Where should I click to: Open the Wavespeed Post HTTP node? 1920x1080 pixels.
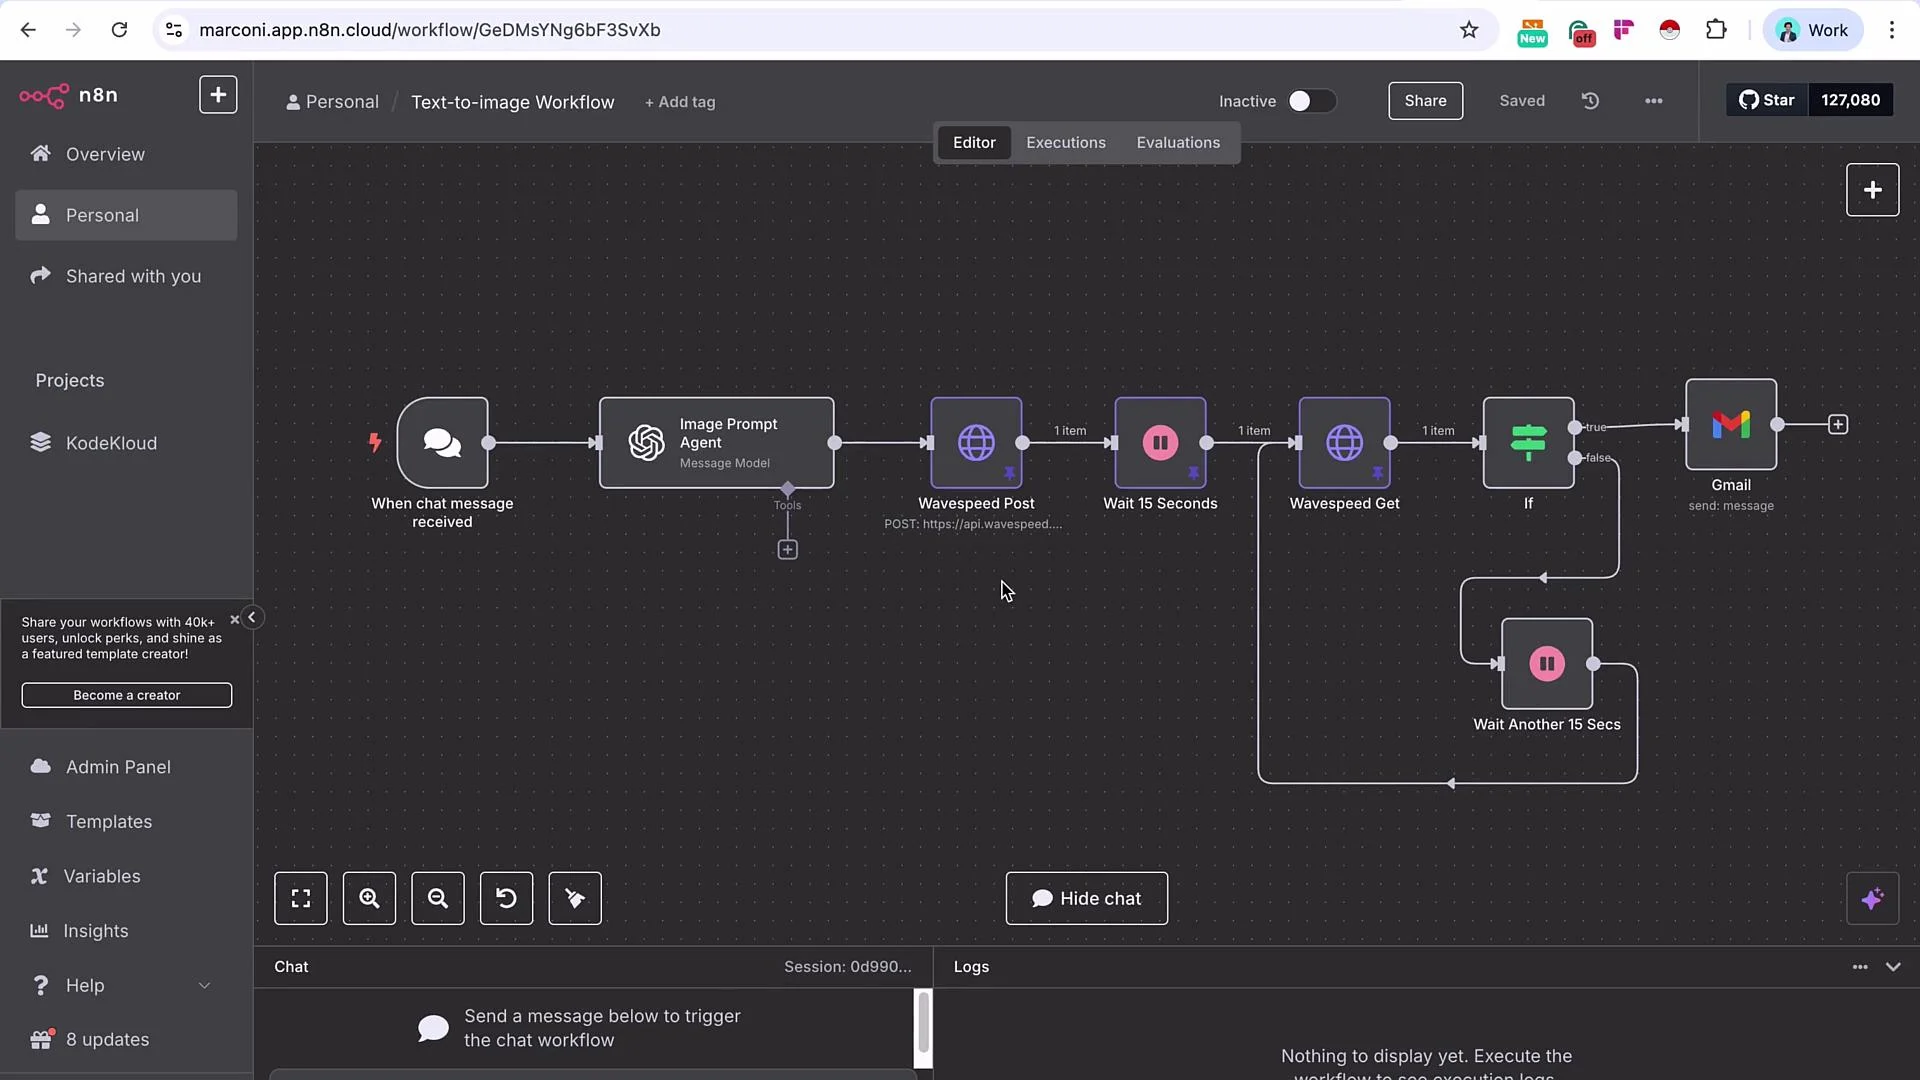pyautogui.click(x=976, y=443)
